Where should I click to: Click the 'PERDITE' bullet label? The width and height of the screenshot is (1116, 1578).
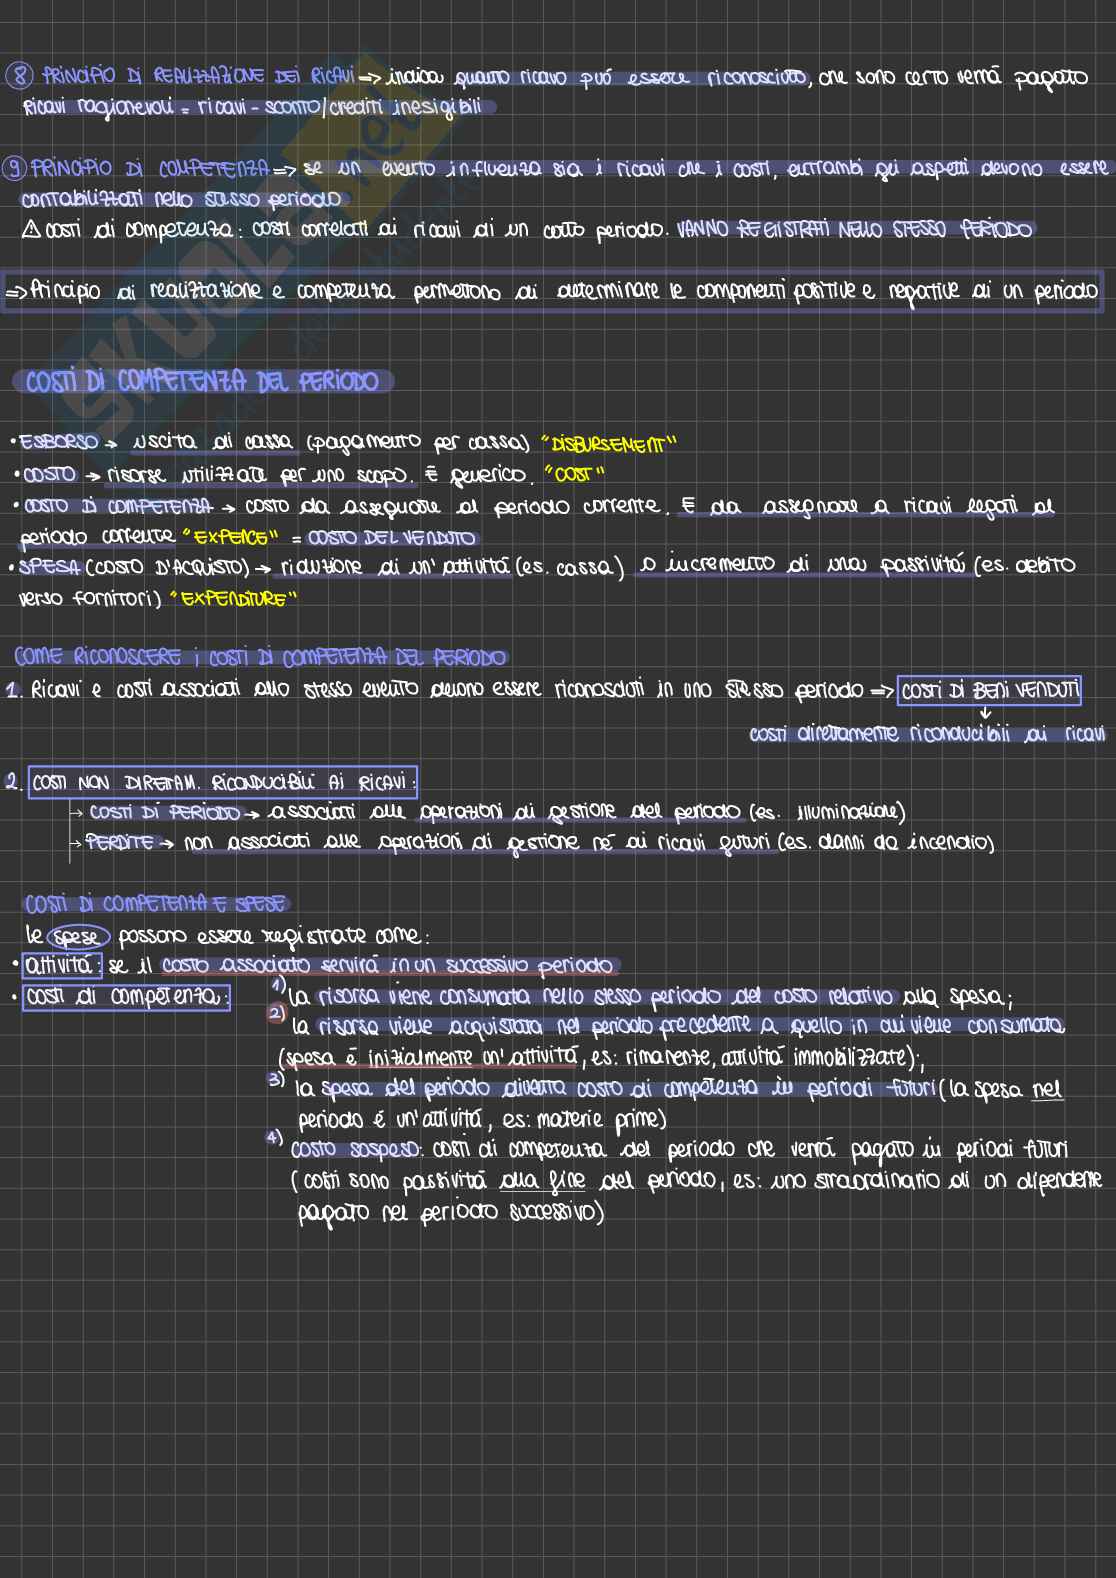[x=120, y=843]
